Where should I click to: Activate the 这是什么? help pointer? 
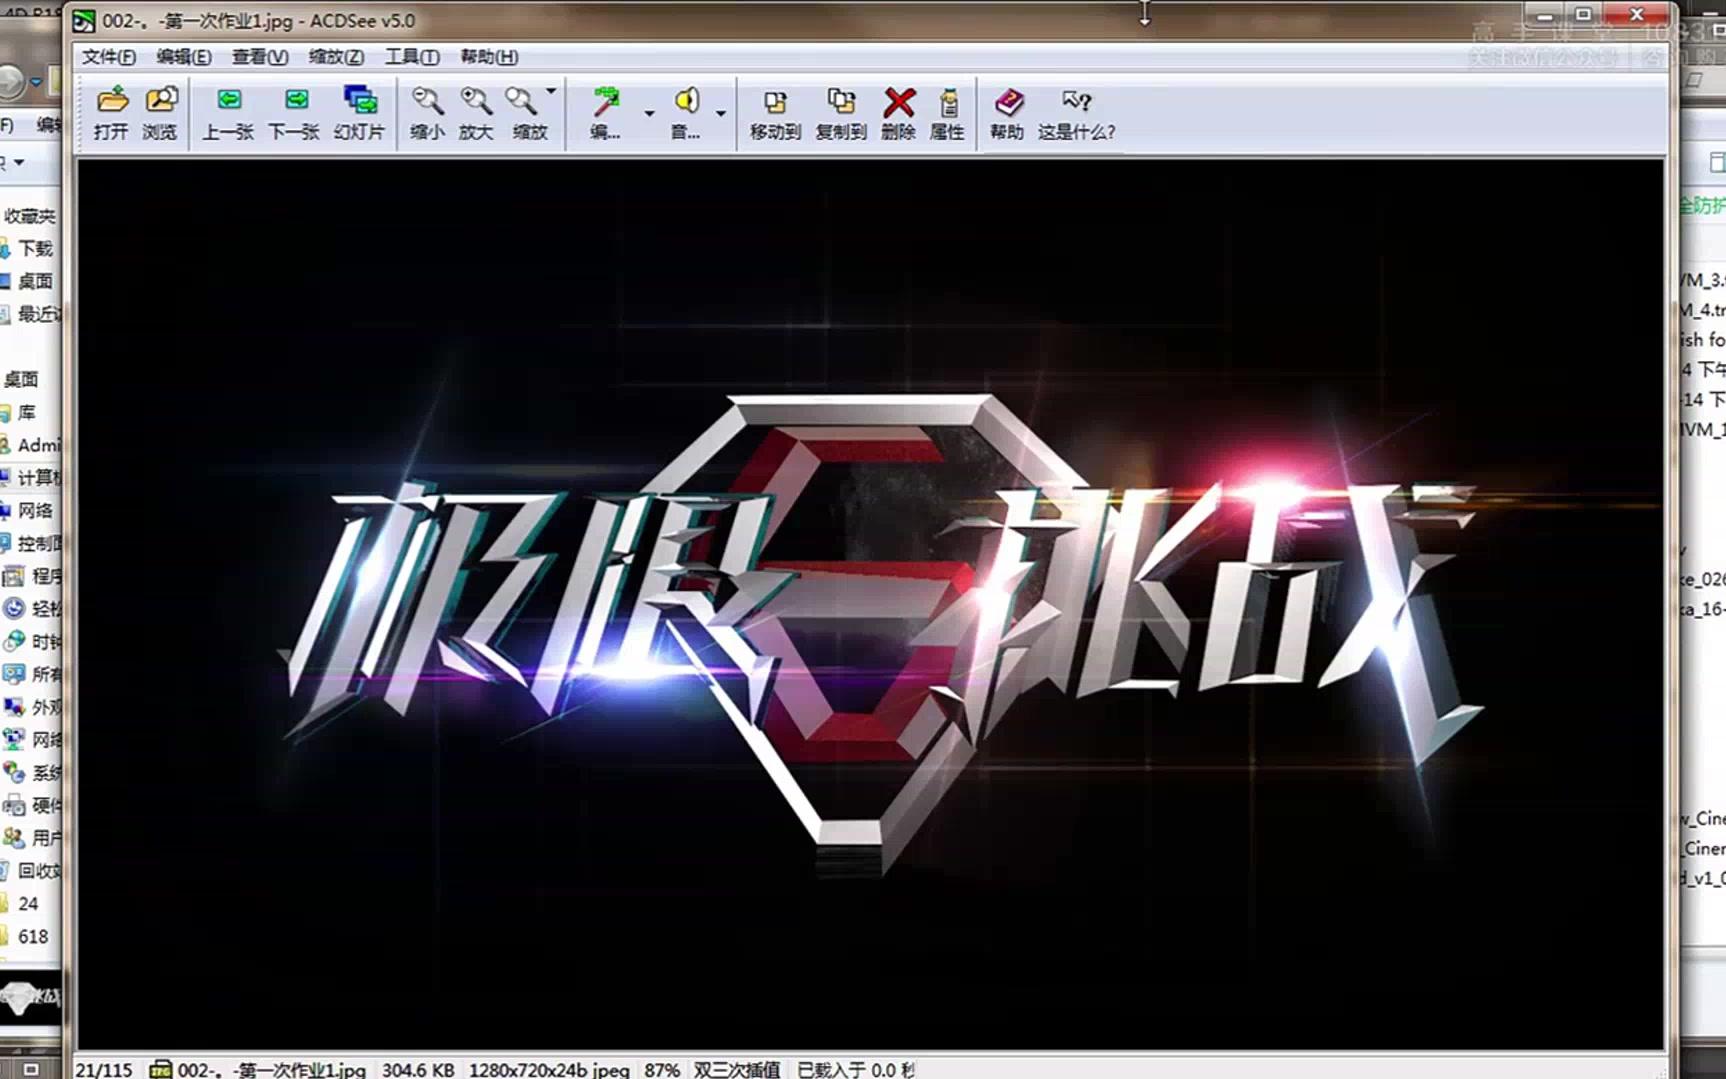(x=1077, y=101)
